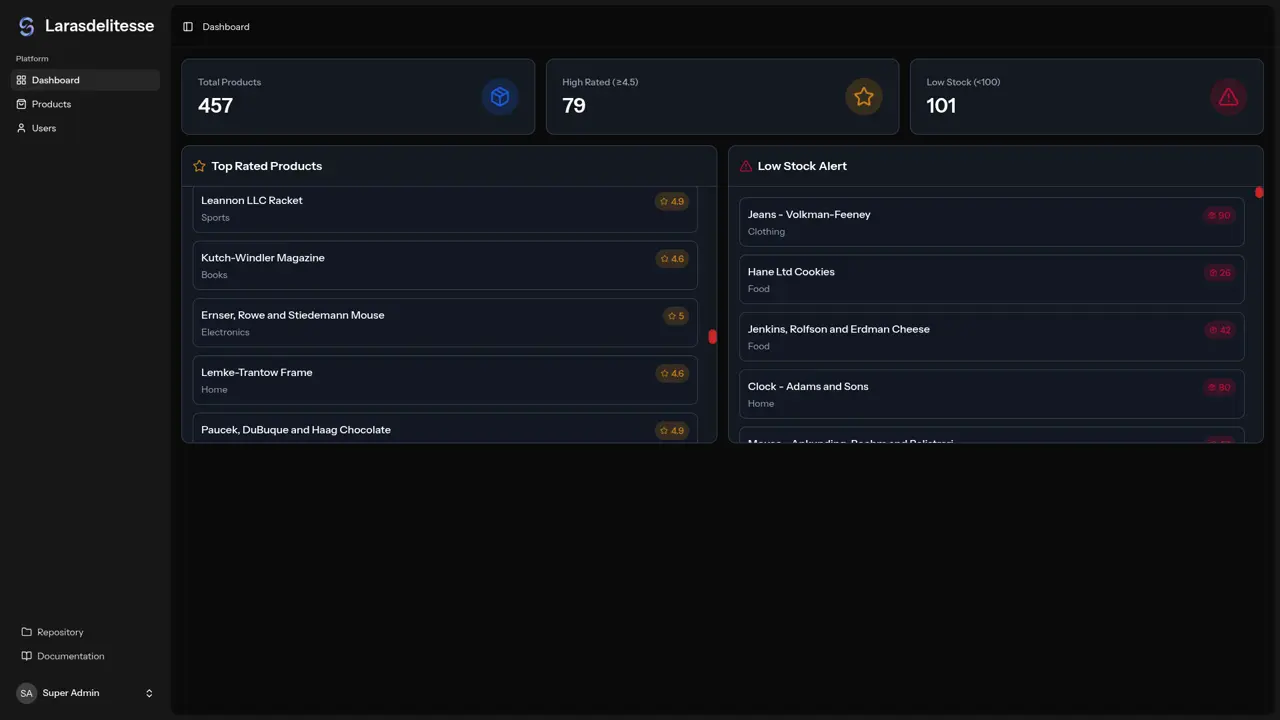Click the triangle icon beside Low Stock Alert

(x=745, y=166)
